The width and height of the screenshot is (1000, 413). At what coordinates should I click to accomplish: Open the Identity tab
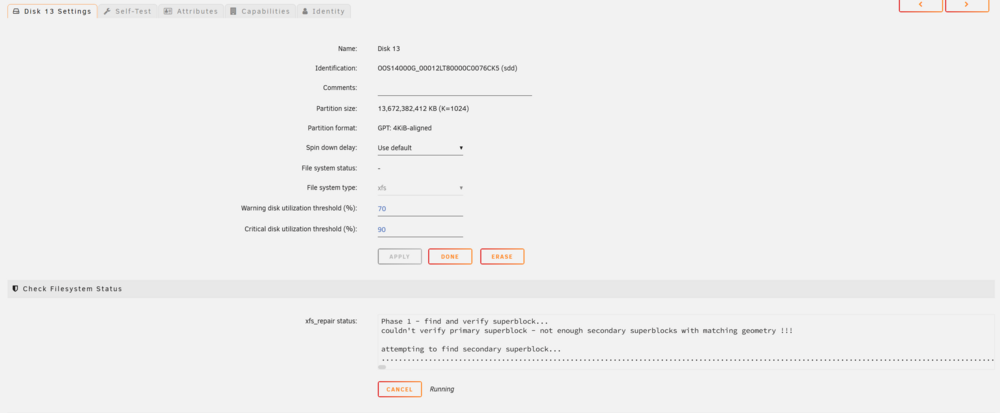click(x=323, y=11)
